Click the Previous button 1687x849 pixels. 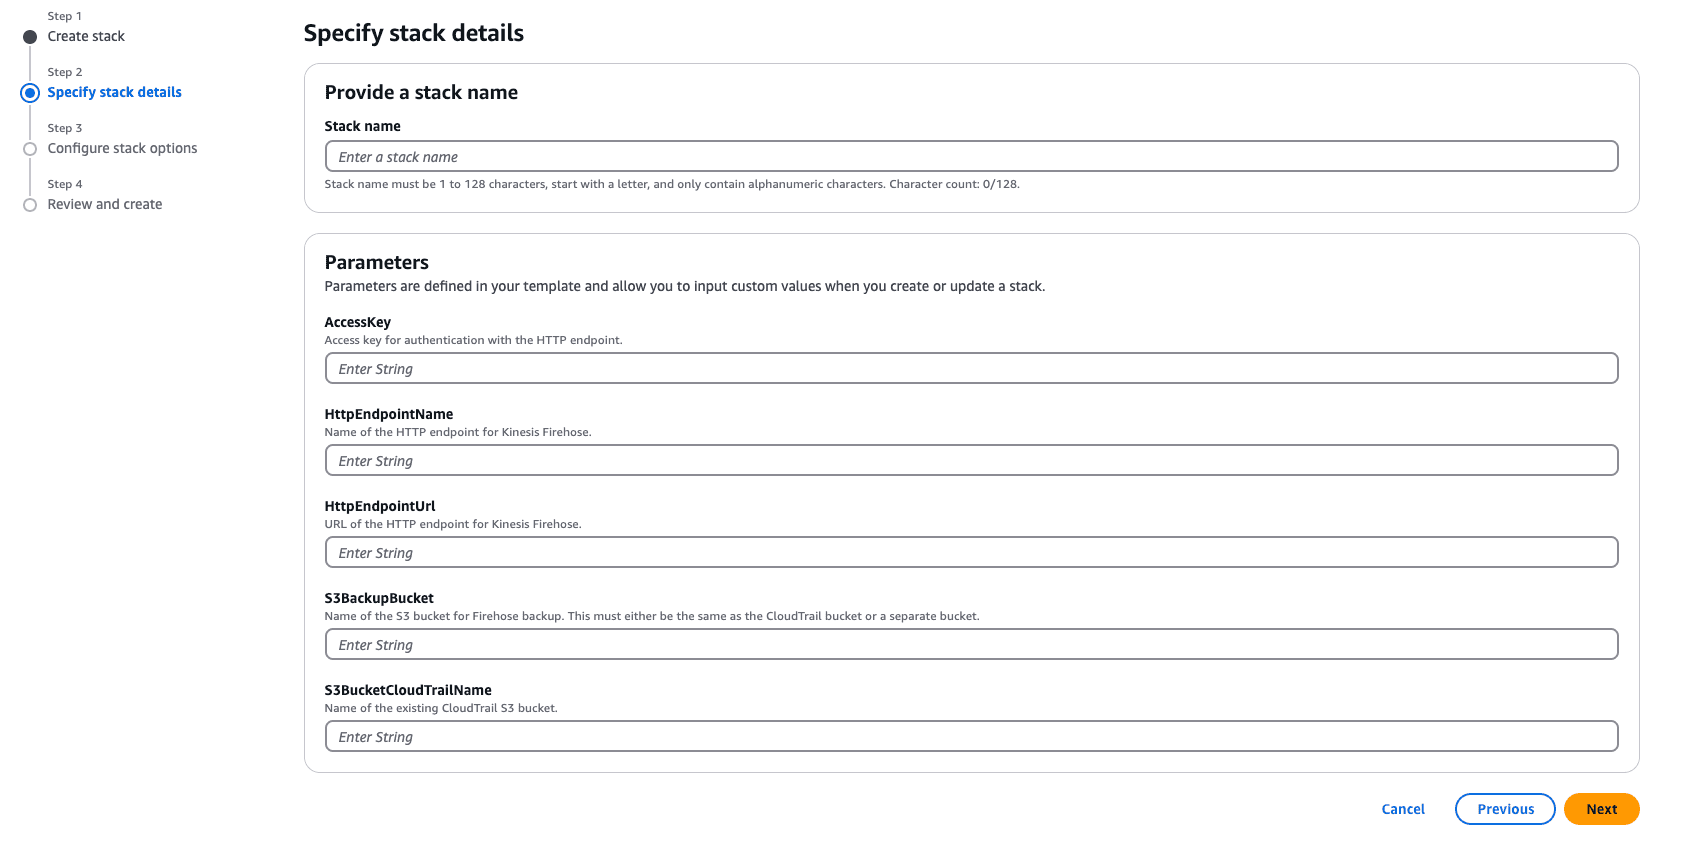point(1505,809)
